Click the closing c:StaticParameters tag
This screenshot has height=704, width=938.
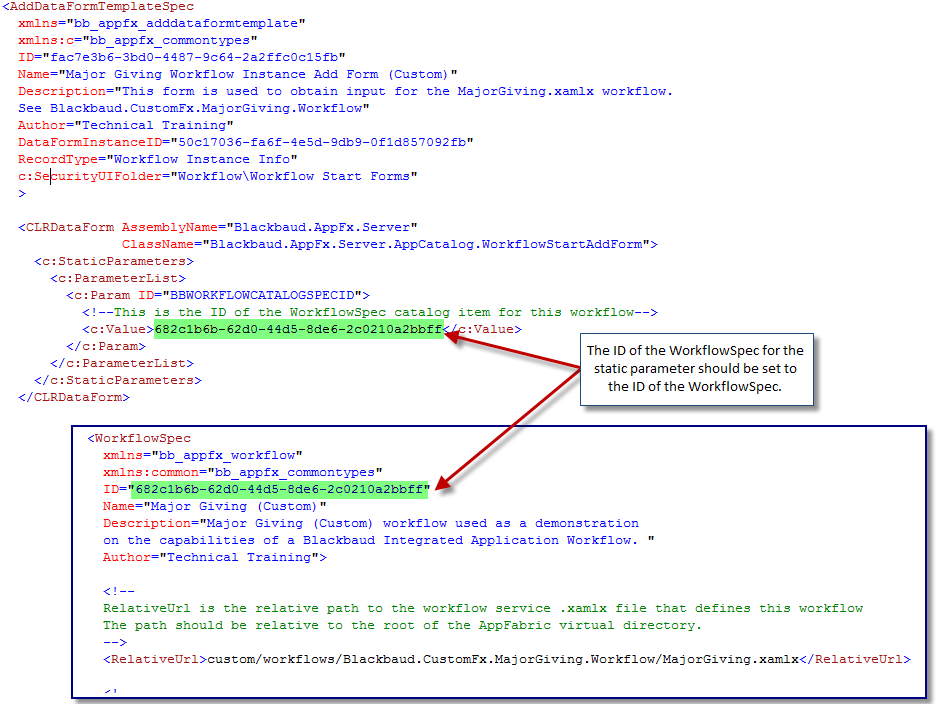click(118, 380)
